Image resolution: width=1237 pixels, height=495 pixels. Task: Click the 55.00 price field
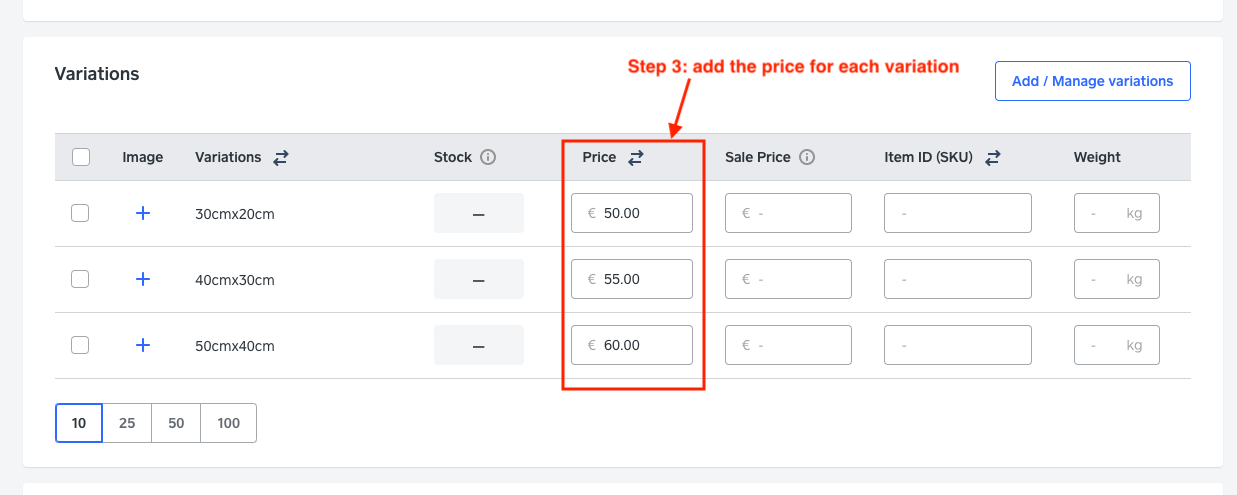click(632, 279)
